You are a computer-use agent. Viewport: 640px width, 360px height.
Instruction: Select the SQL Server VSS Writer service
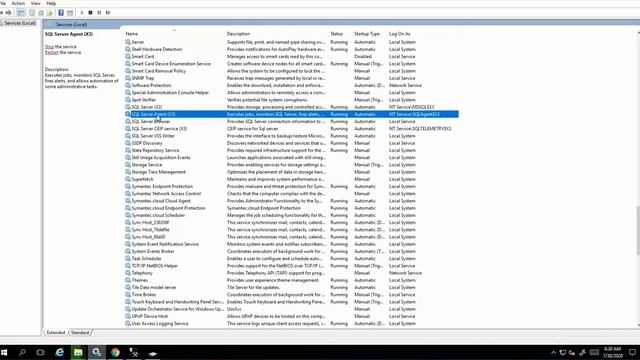pos(292,136)
